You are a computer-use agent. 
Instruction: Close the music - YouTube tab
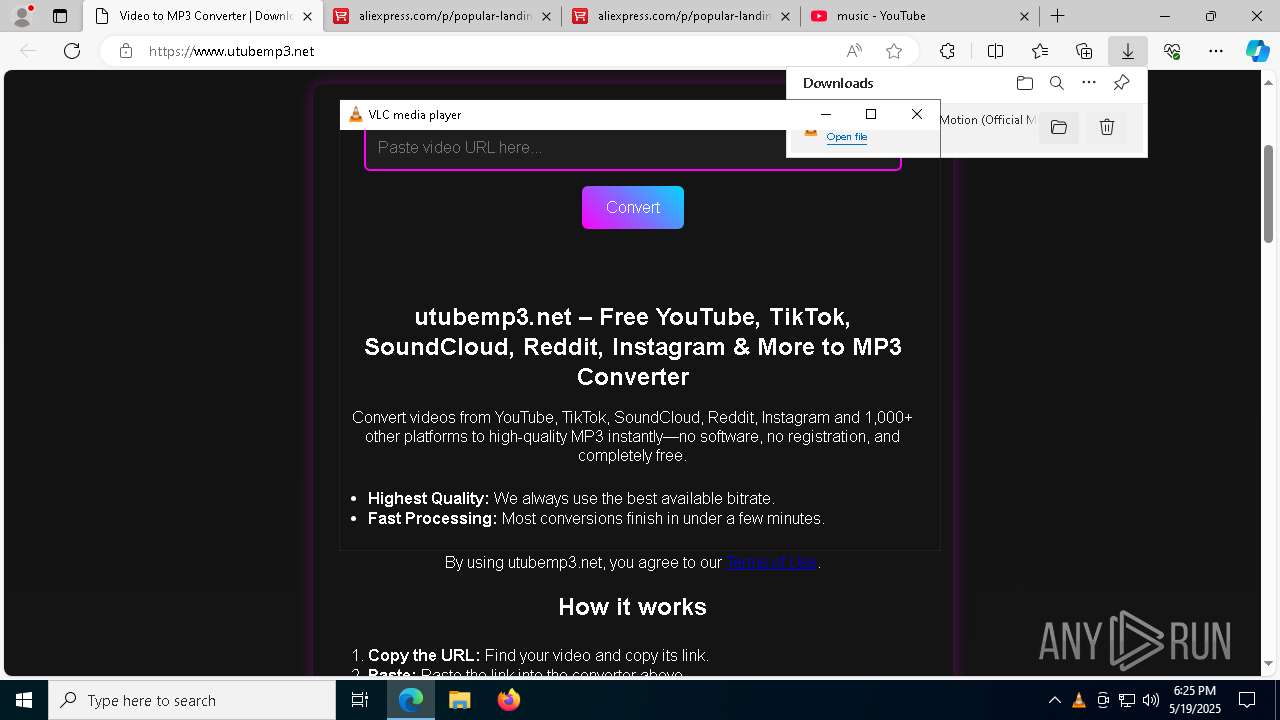1025,16
